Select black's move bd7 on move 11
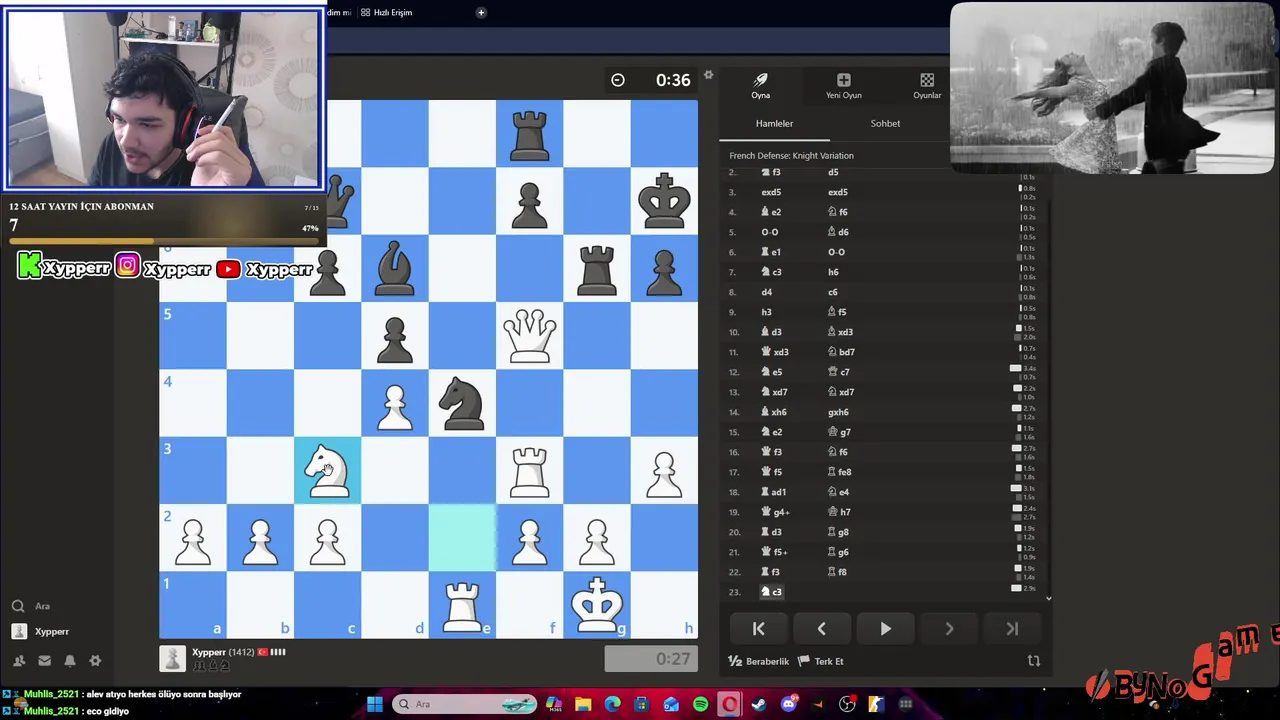Screen dimensions: 1280x720 click(x=841, y=352)
